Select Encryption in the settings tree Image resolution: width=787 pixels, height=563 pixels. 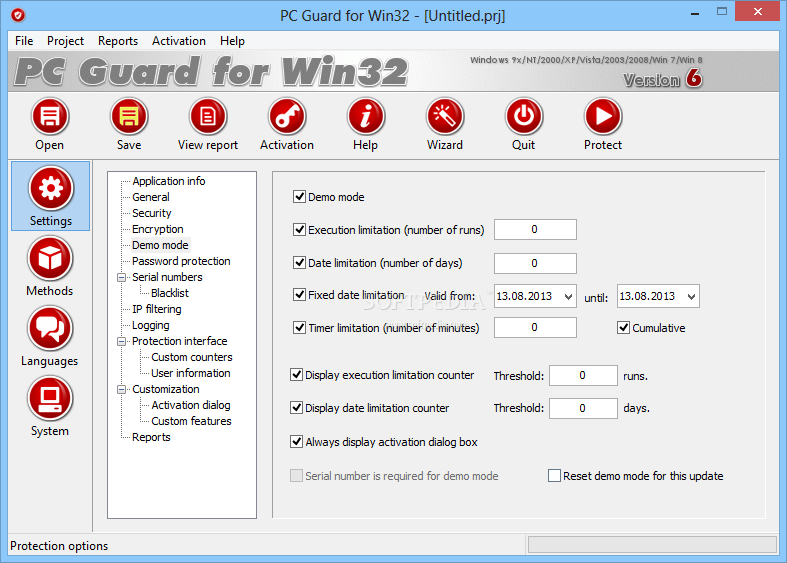158,229
